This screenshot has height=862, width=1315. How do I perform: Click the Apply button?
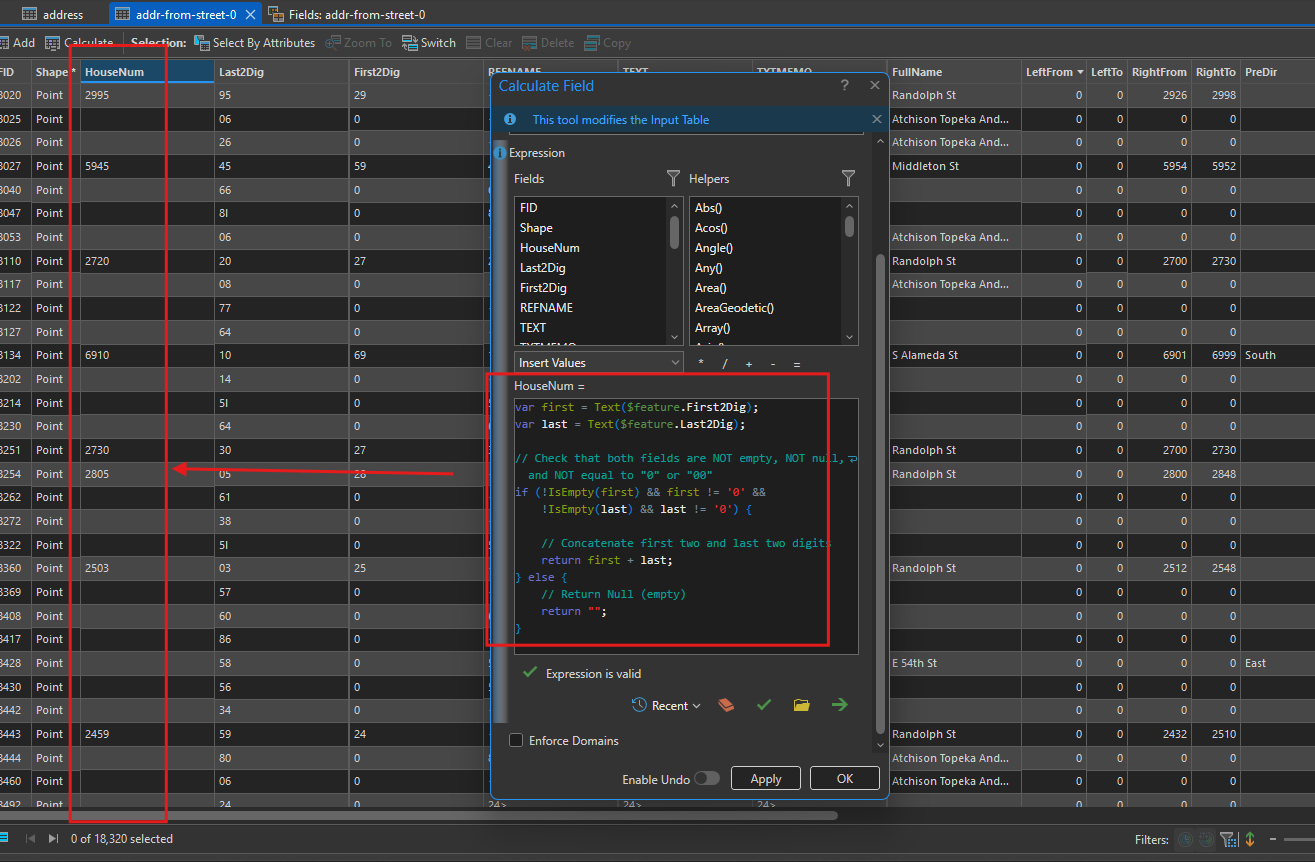tap(766, 779)
